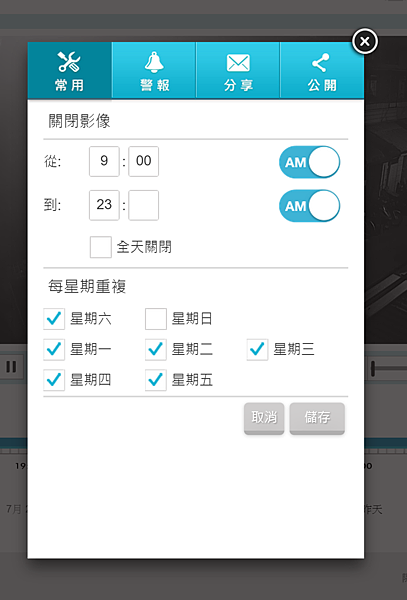Click the 儲存 button

pyautogui.click(x=317, y=418)
